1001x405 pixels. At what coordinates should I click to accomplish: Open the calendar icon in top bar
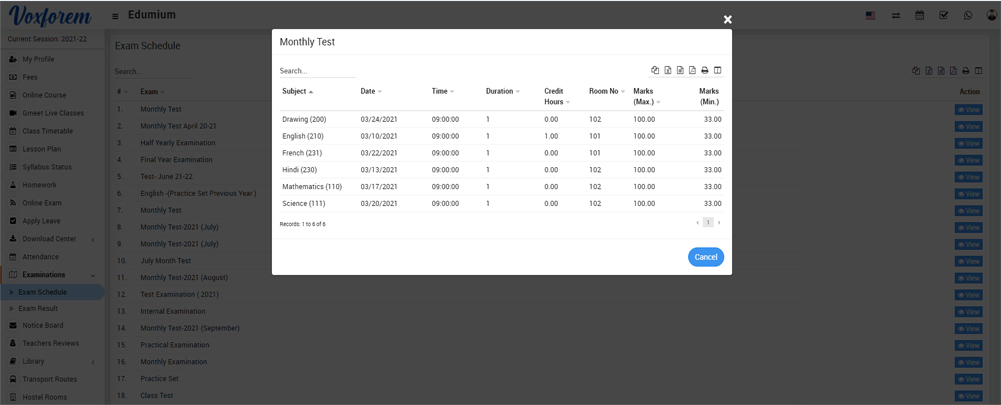[919, 16]
